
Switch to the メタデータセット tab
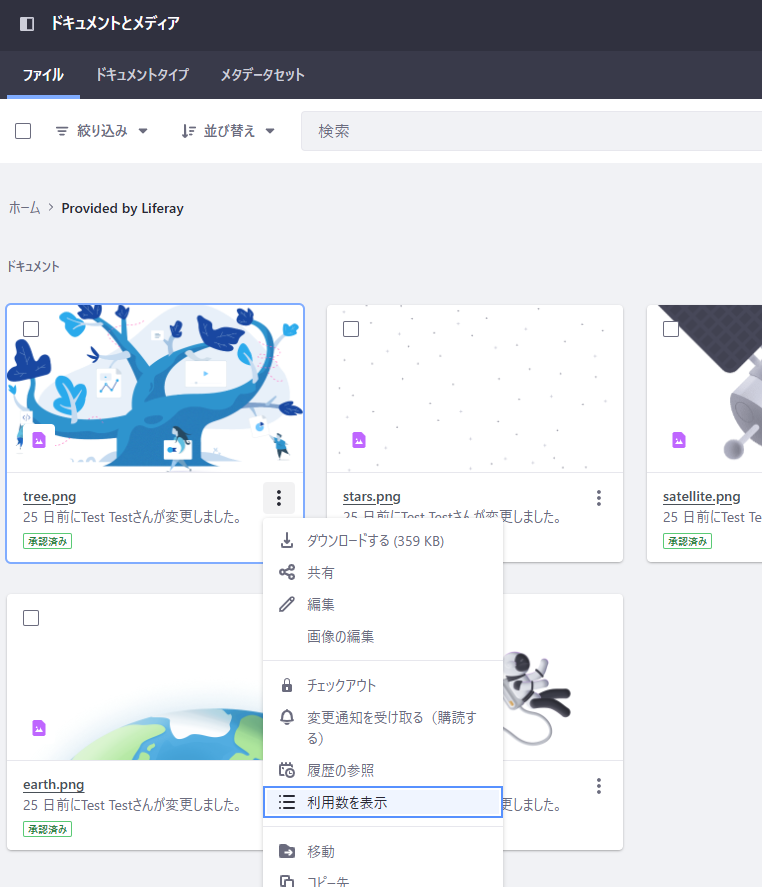(x=262, y=75)
